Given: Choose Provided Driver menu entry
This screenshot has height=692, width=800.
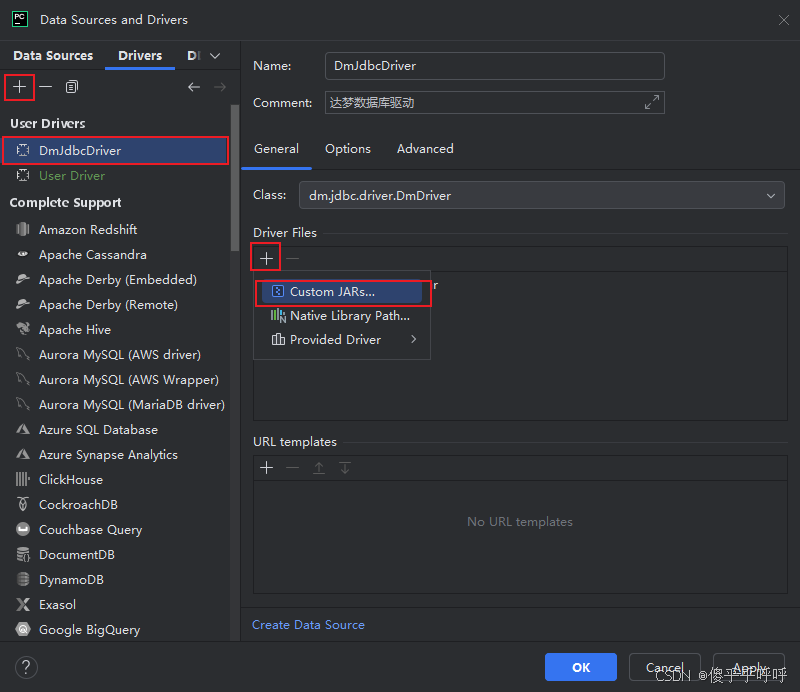Looking at the screenshot, I should tap(342, 339).
